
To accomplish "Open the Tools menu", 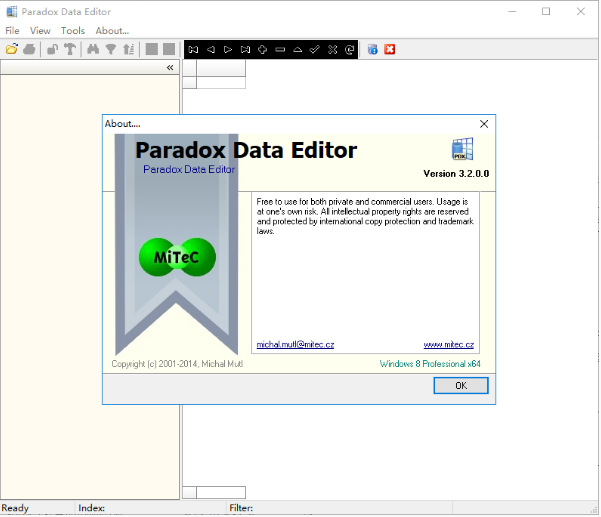I will point(73,31).
